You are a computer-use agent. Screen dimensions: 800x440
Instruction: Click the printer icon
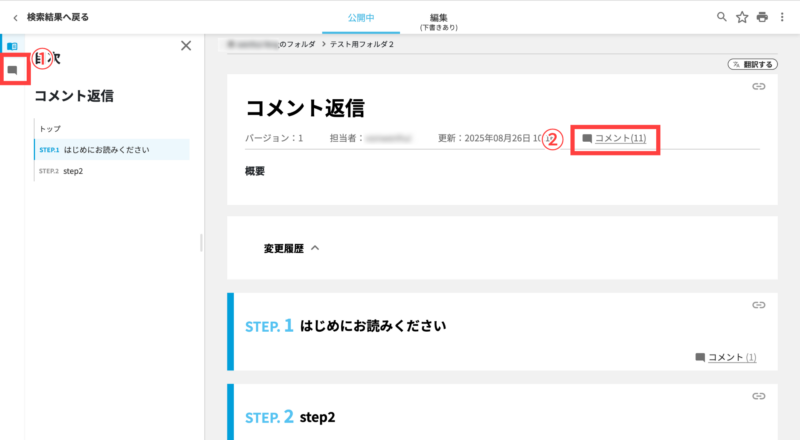tap(762, 17)
